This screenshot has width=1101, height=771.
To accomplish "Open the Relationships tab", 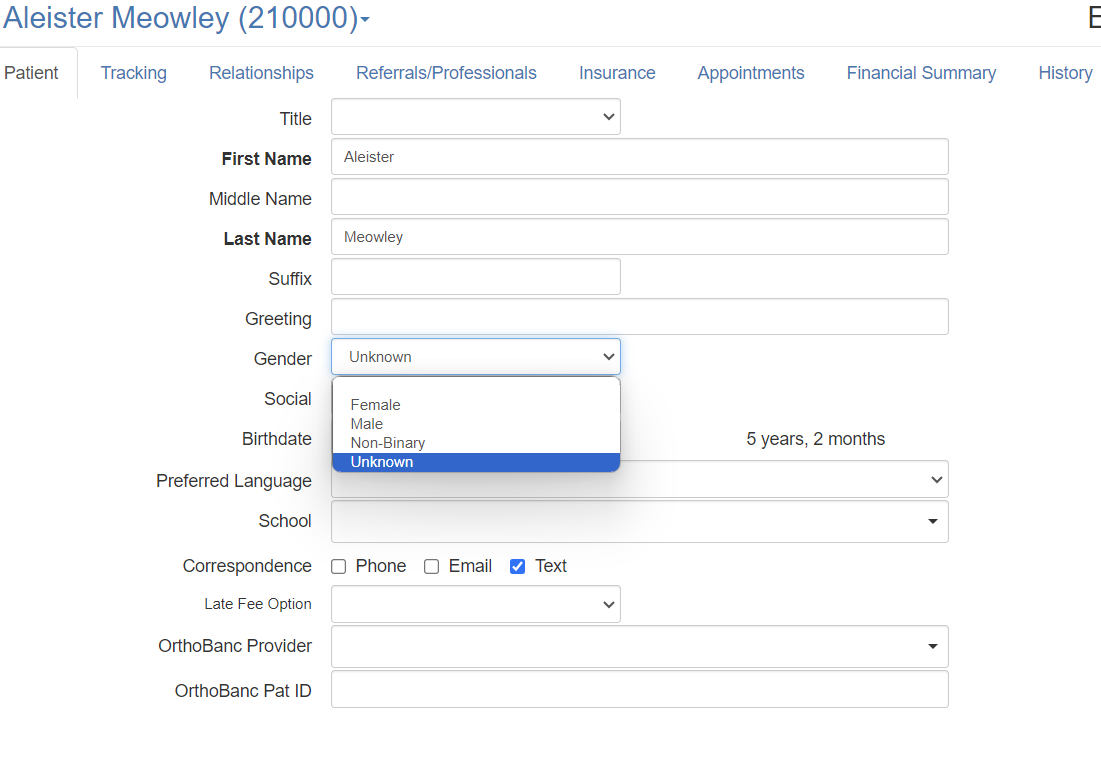I will point(261,73).
